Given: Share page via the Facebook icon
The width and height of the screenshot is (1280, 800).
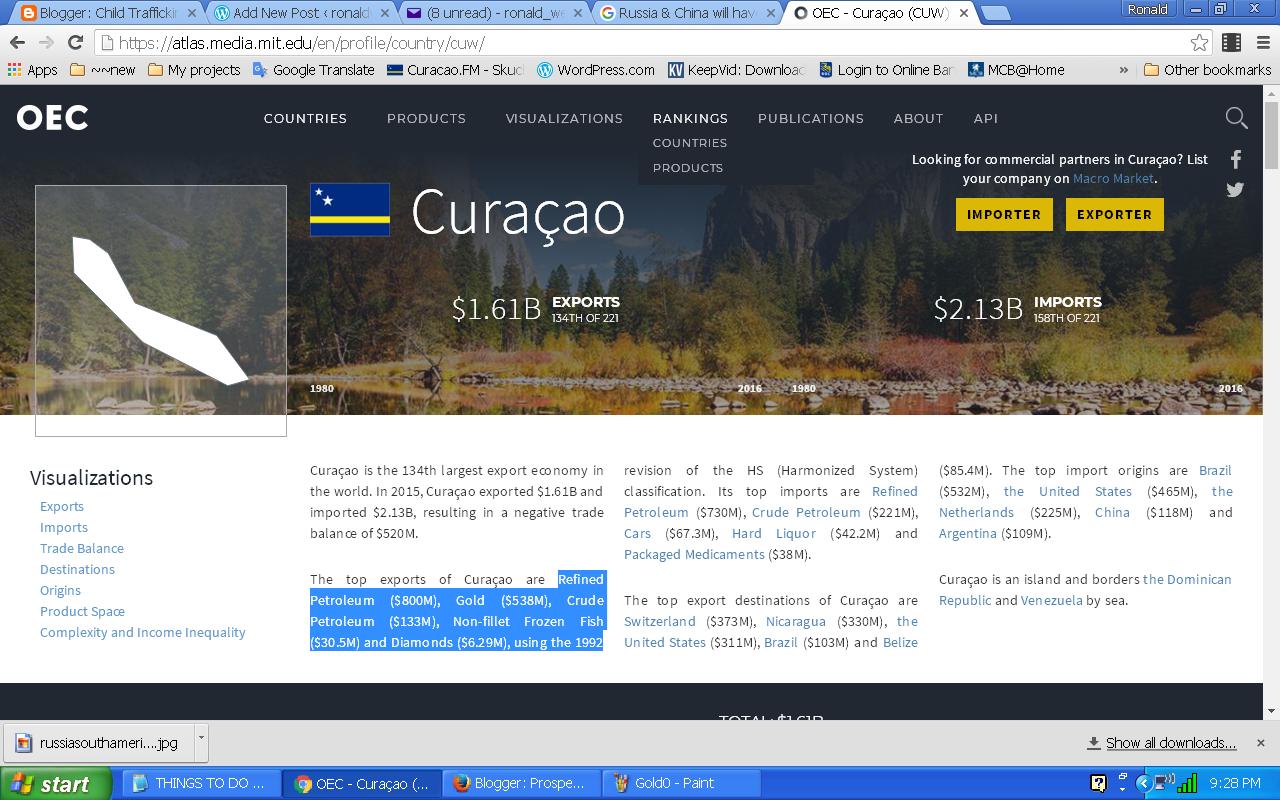Looking at the screenshot, I should click(1235, 158).
